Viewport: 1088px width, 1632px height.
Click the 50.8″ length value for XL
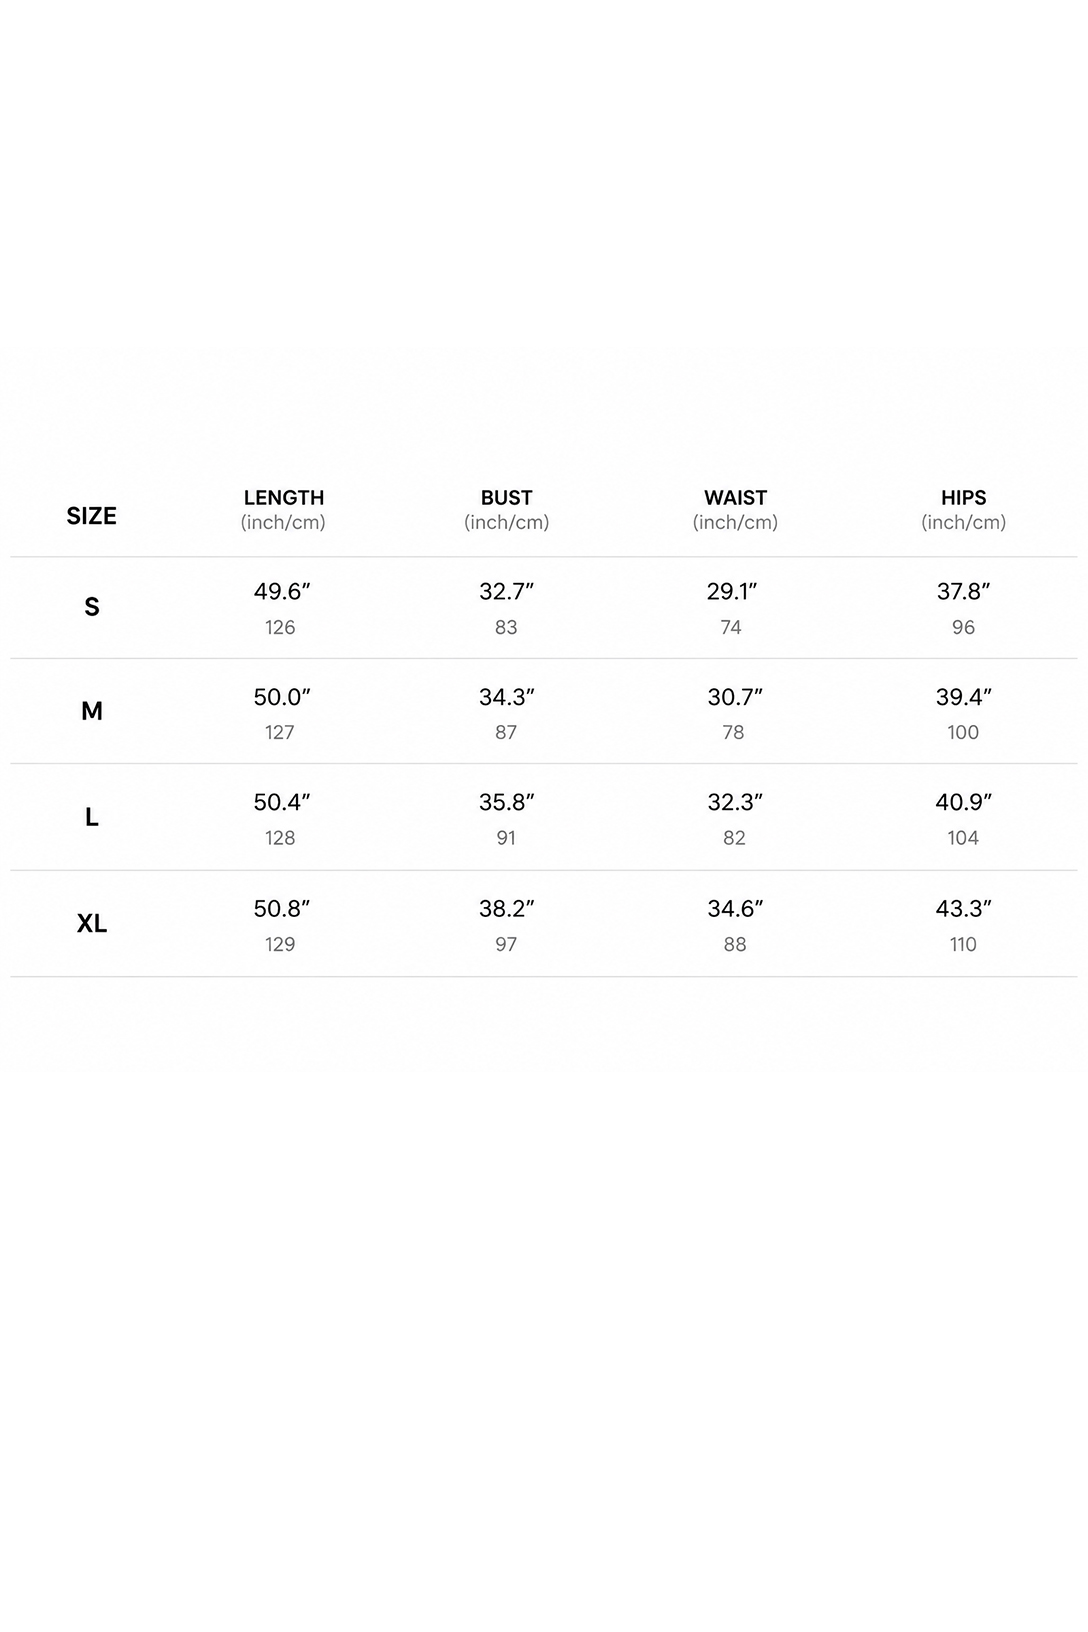point(282,908)
